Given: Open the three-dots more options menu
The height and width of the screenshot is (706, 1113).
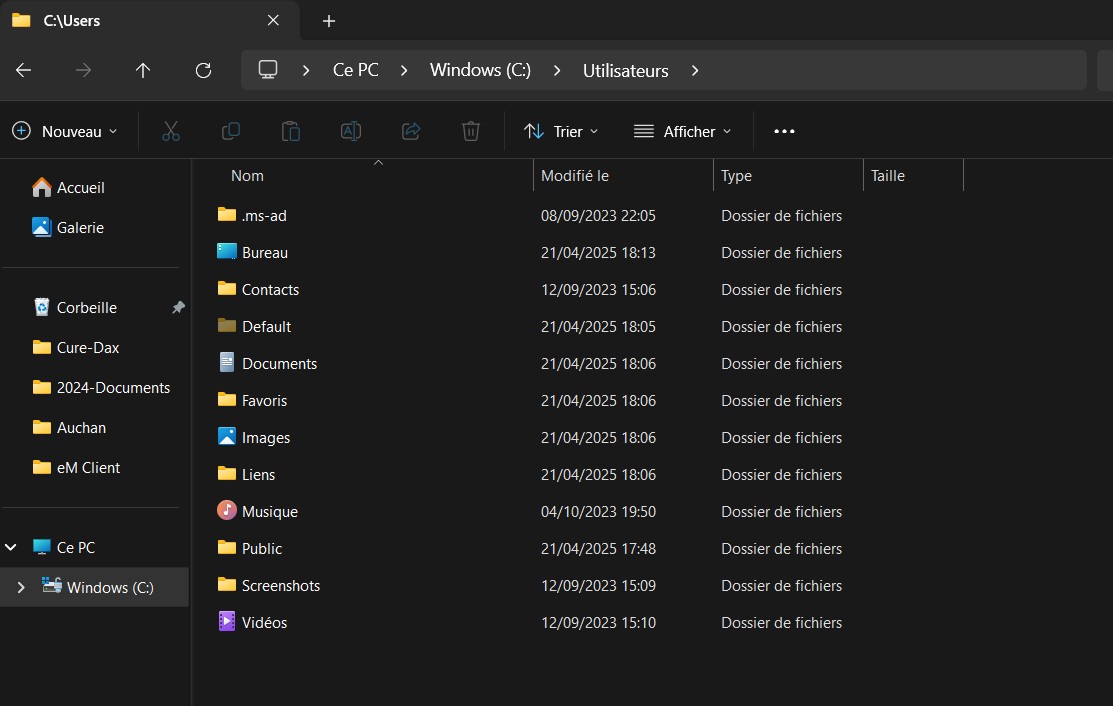Looking at the screenshot, I should click(x=784, y=131).
